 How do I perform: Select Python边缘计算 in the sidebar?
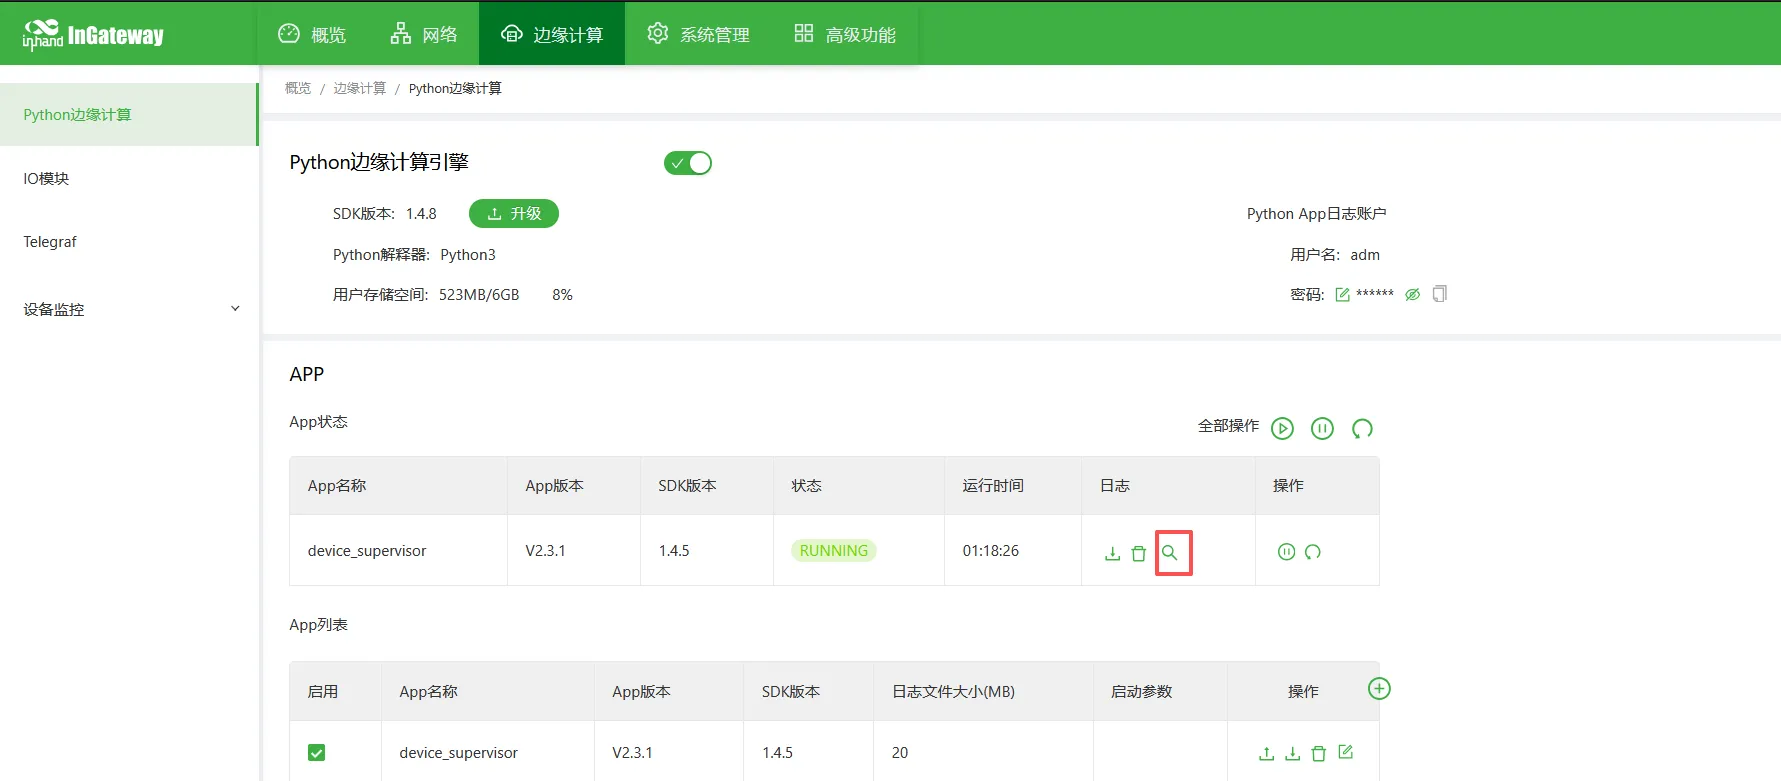pos(129,114)
